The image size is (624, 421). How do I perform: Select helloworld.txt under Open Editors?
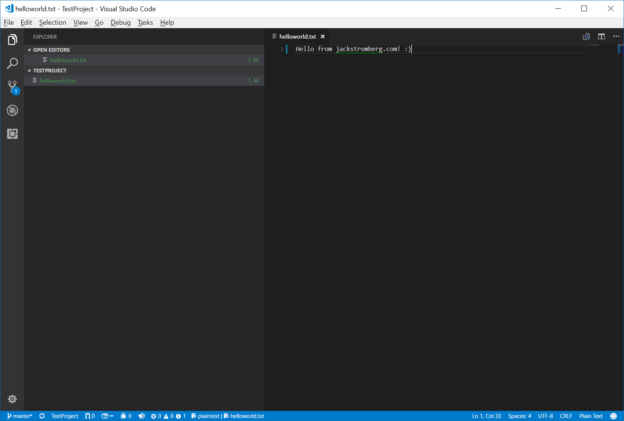[x=144, y=60]
